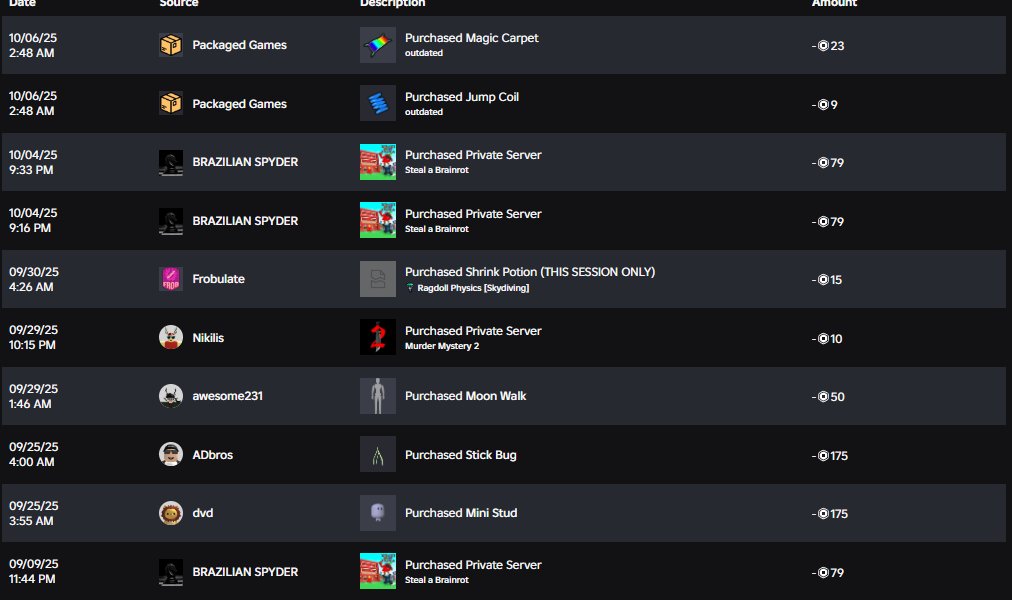Click dvd avatar icon

pos(171,513)
